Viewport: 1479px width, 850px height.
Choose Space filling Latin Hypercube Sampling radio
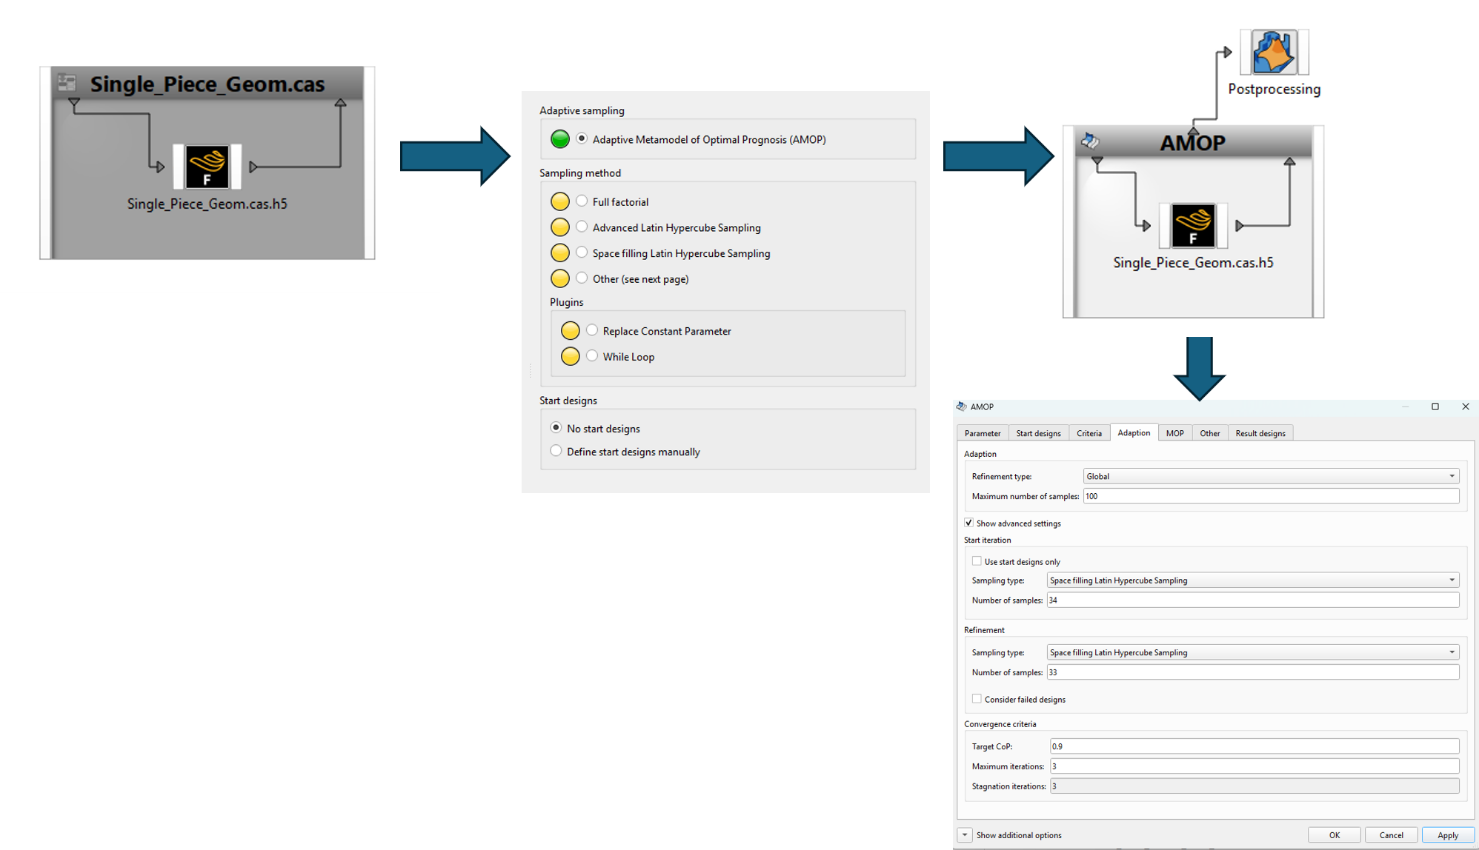582,253
